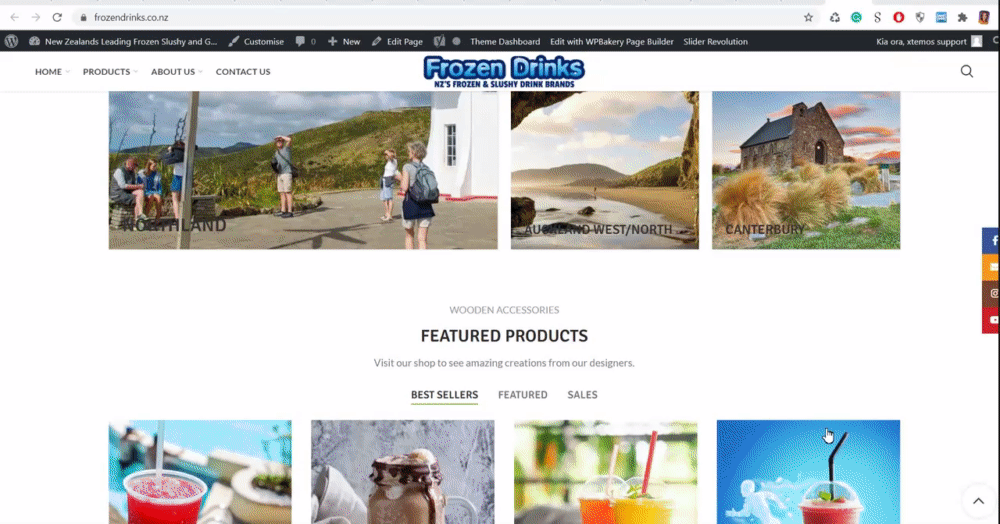Viewport: 1000px width, 524px height.
Task: Click Edit with WPBakery Page Builder
Action: [x=612, y=41]
